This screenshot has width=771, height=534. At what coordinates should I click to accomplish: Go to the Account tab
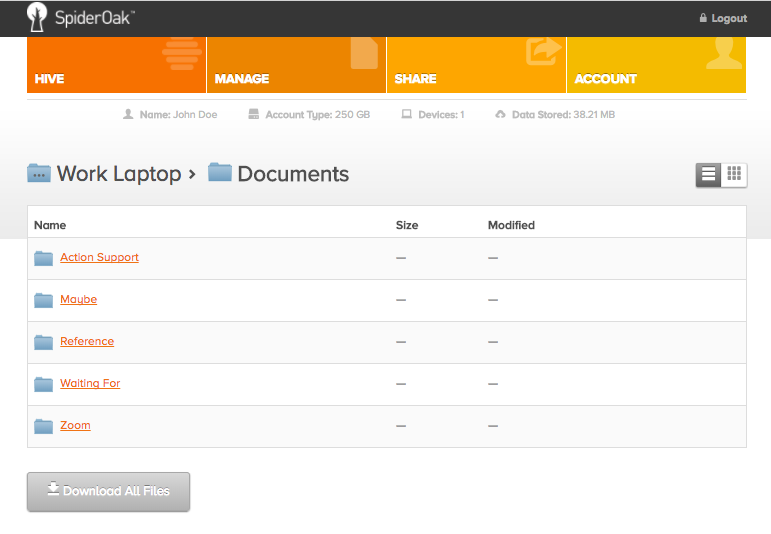[656, 65]
